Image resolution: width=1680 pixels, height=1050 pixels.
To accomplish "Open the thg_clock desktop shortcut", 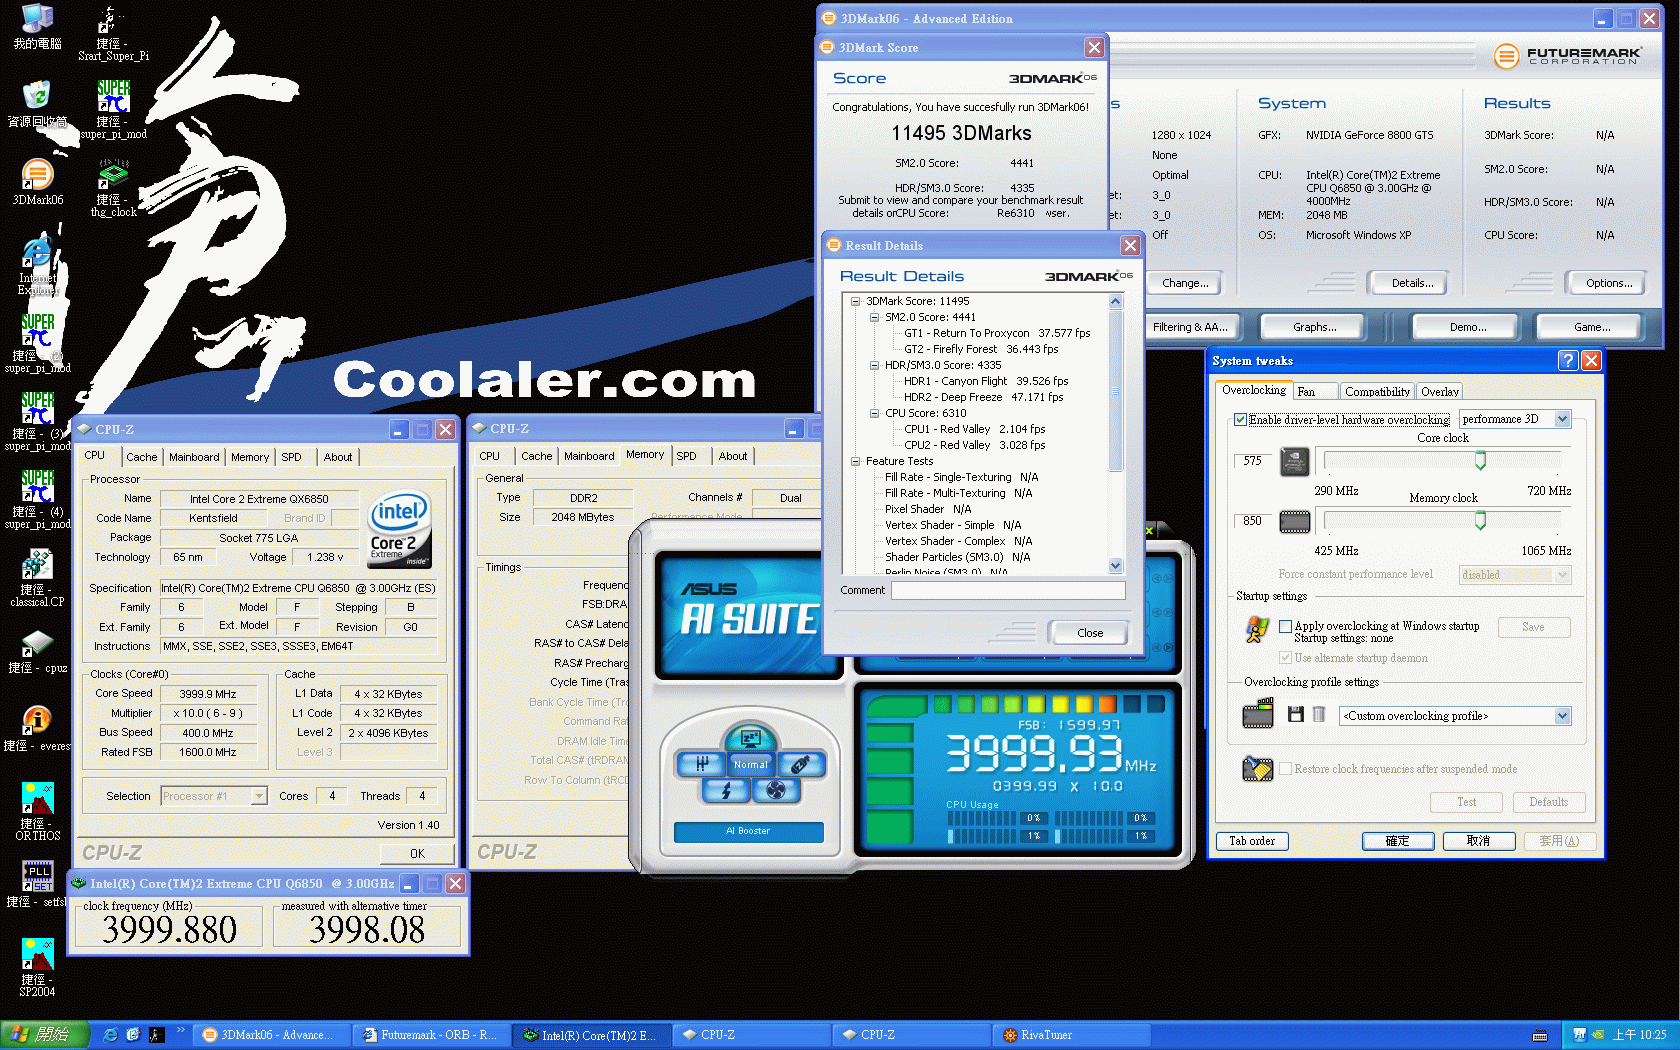I will (113, 189).
